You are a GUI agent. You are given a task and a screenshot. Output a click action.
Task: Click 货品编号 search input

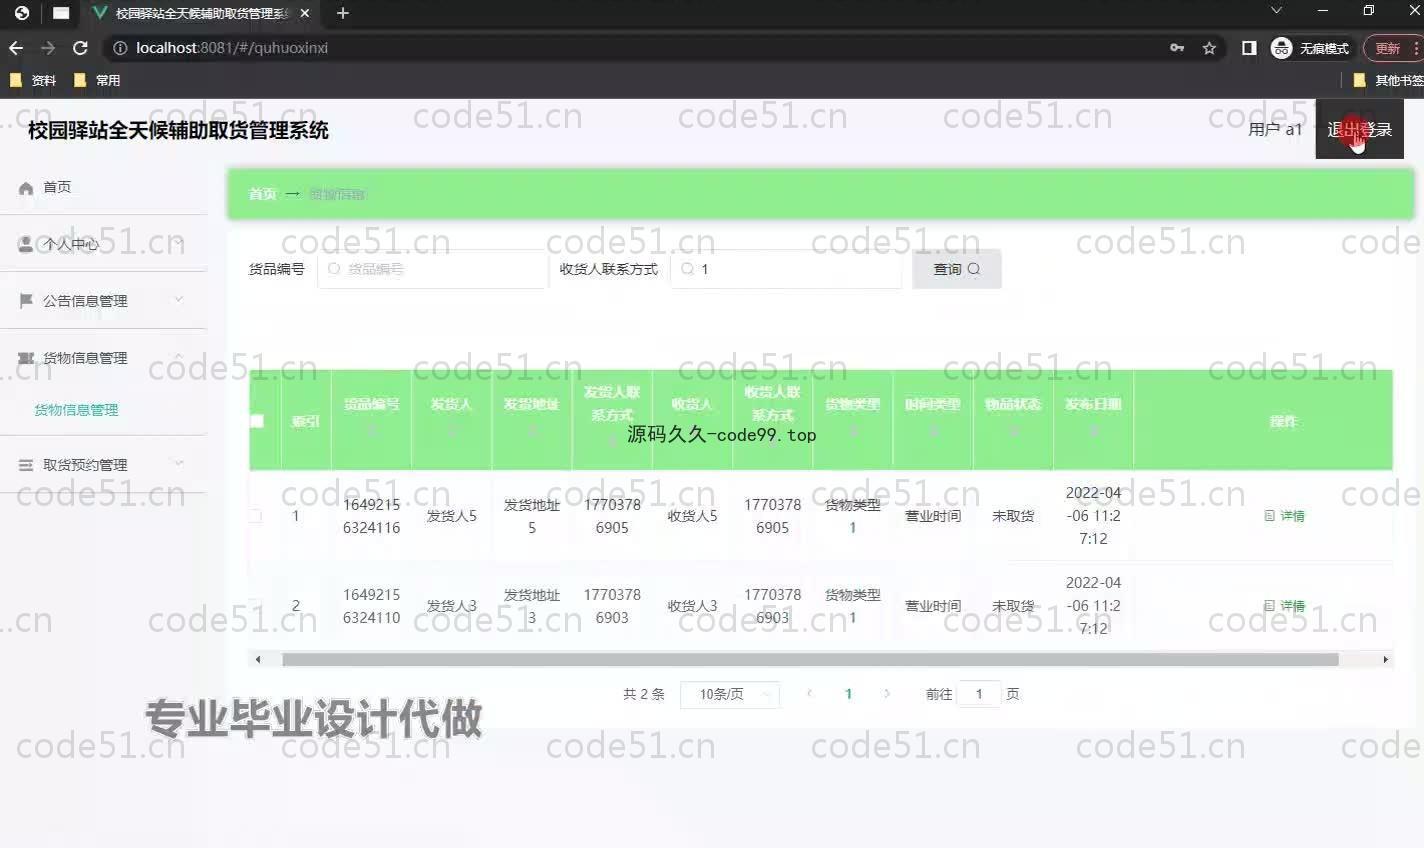coord(433,269)
